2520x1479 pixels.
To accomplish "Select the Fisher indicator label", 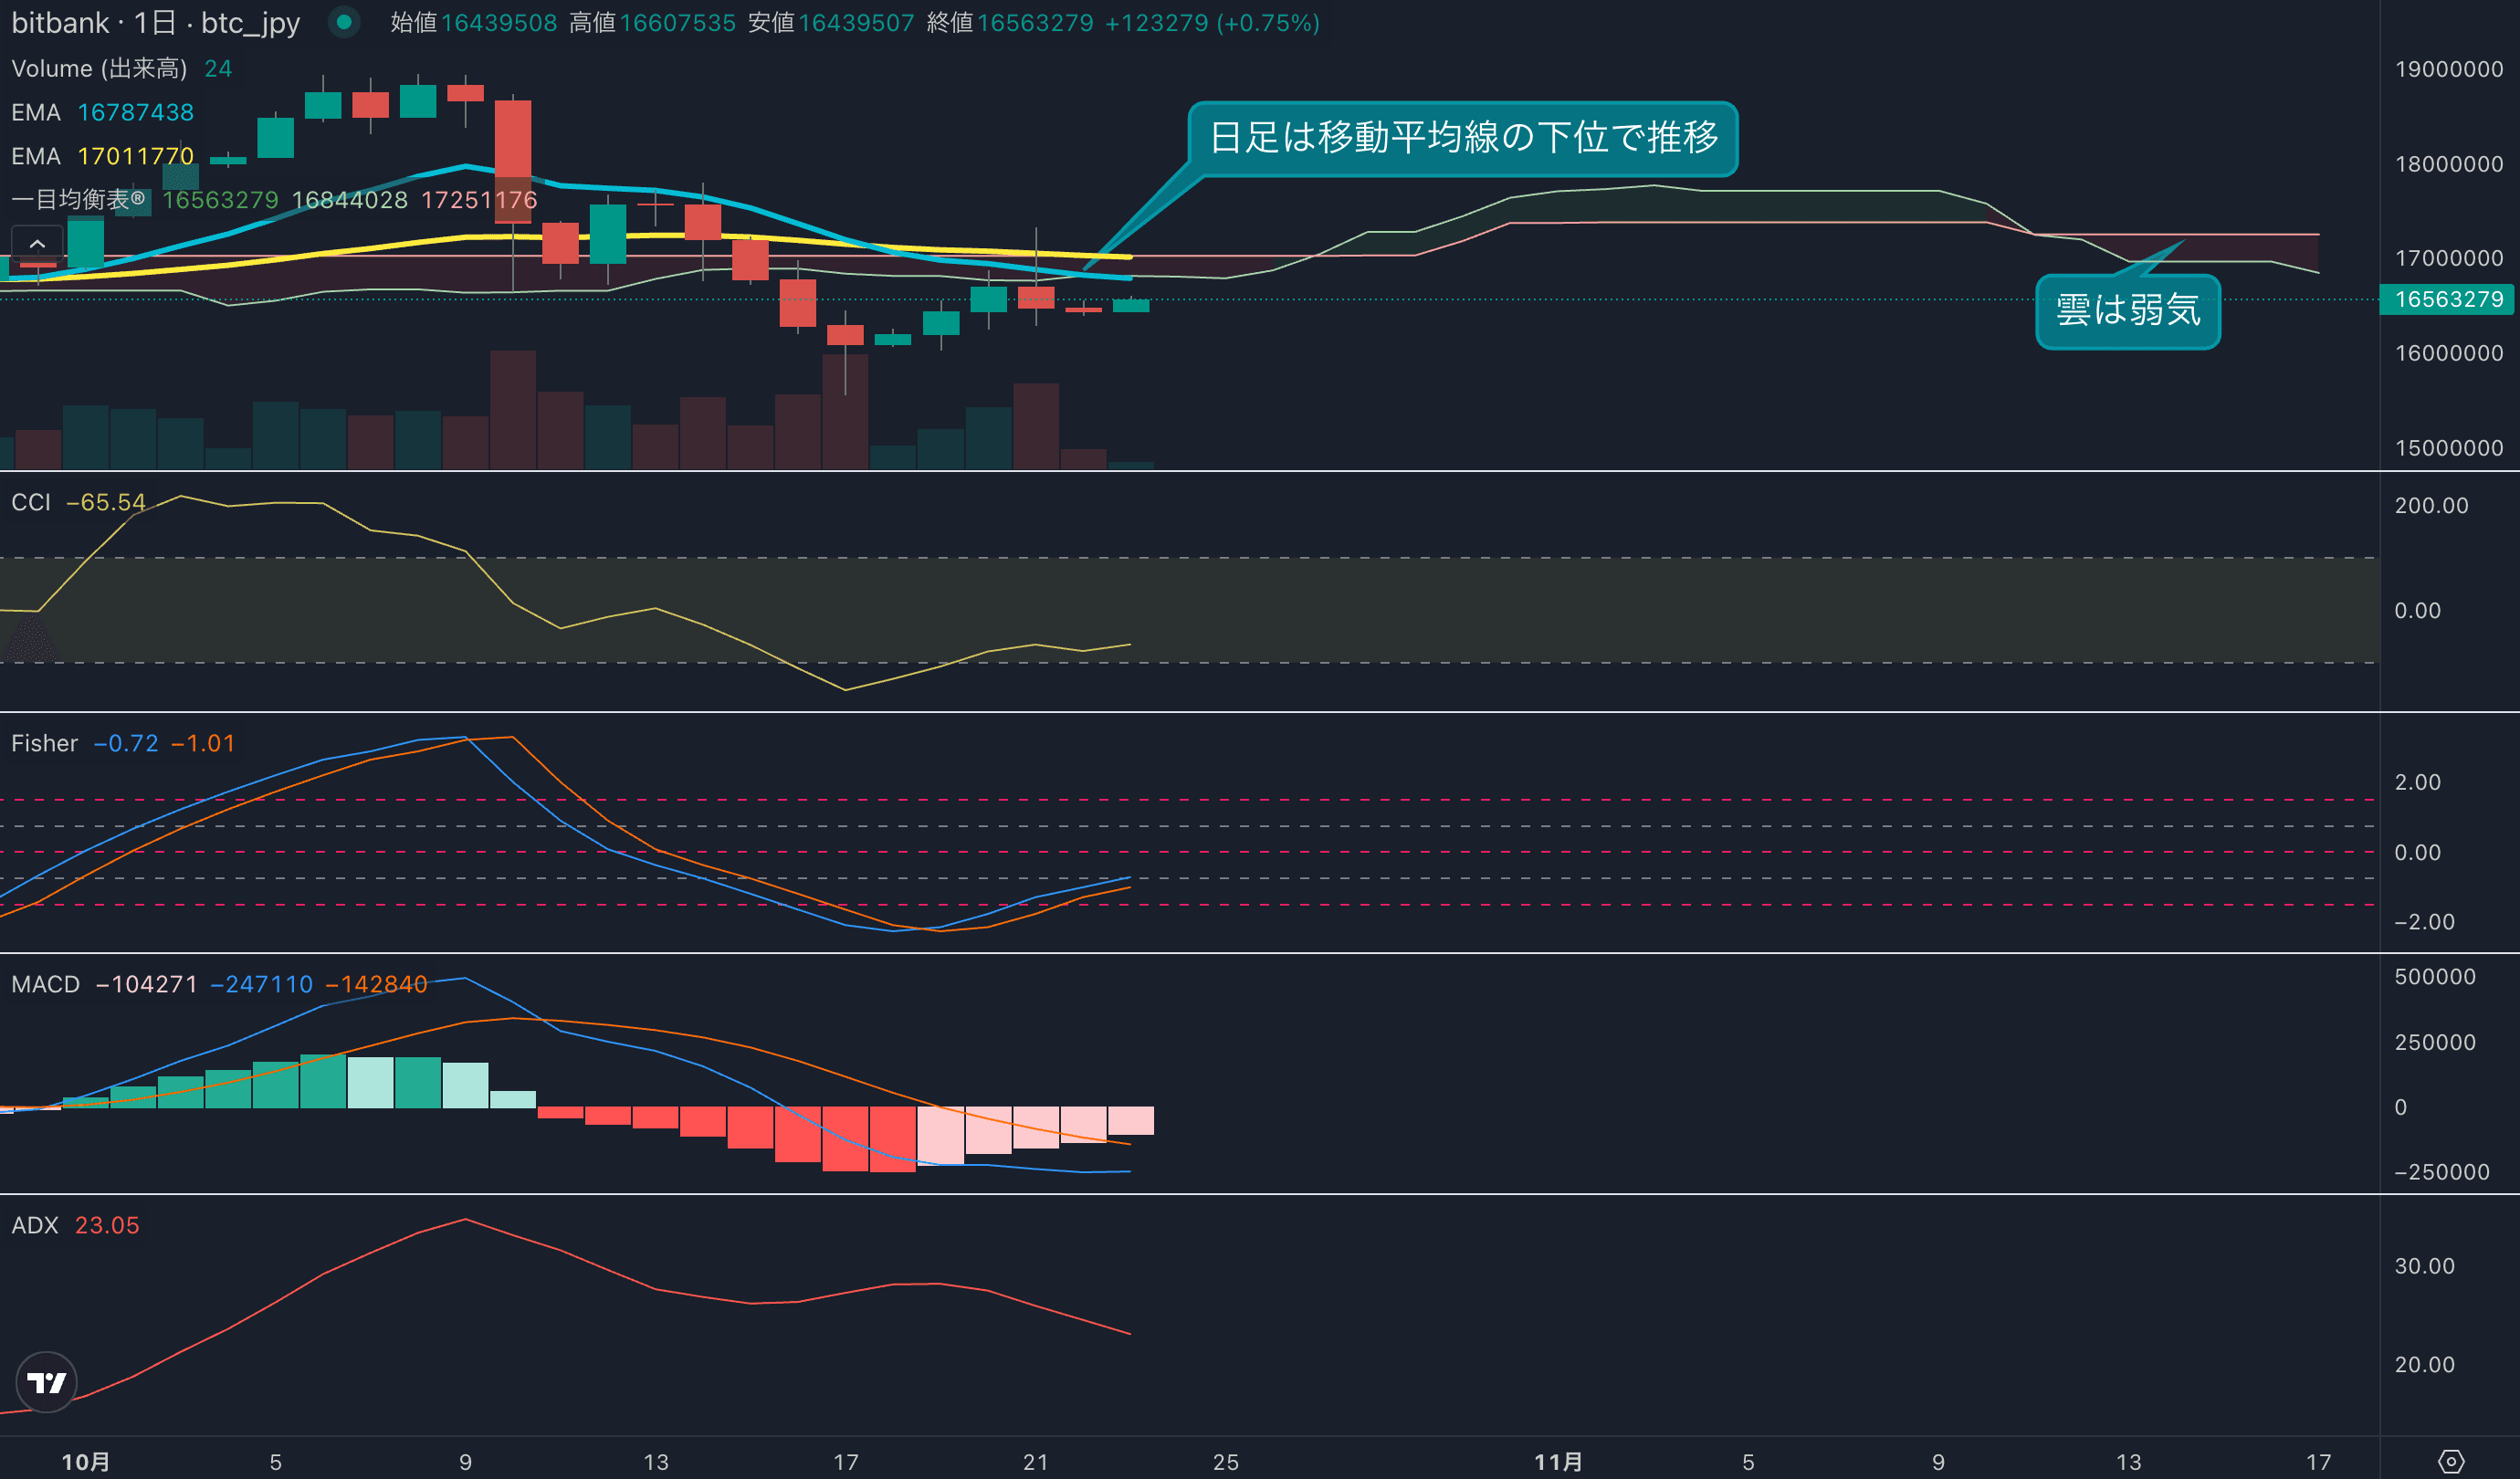I will (x=44, y=743).
